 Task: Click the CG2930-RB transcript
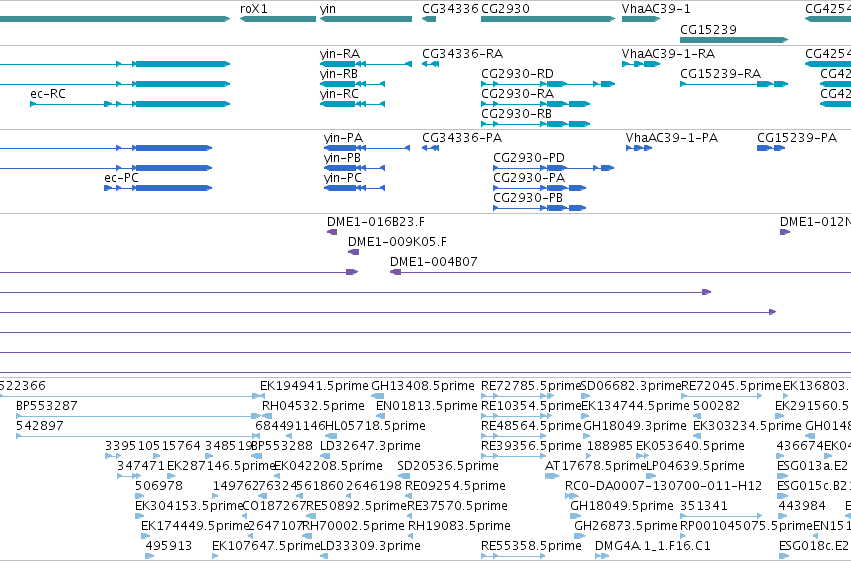(536, 124)
